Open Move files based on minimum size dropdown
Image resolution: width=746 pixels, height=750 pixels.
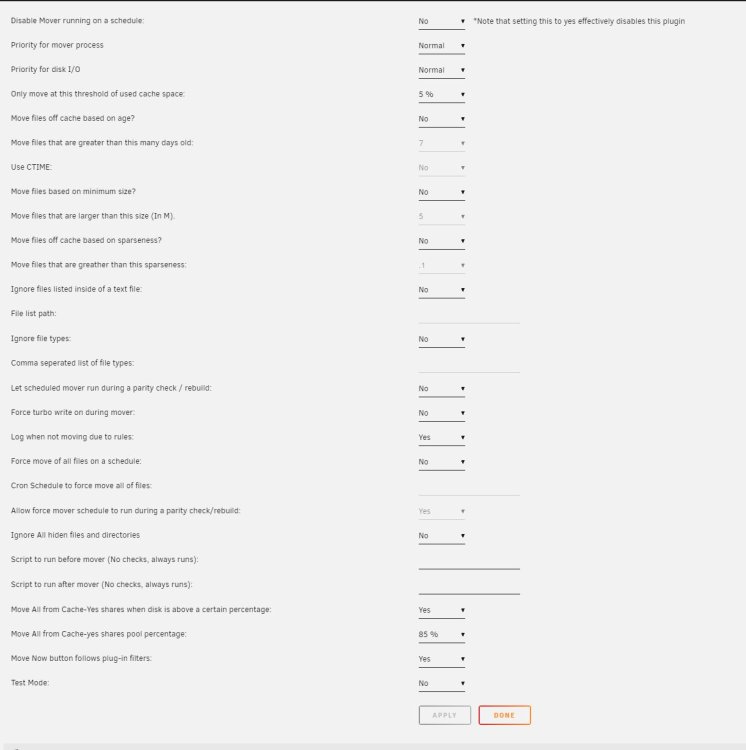pyautogui.click(x=441, y=192)
